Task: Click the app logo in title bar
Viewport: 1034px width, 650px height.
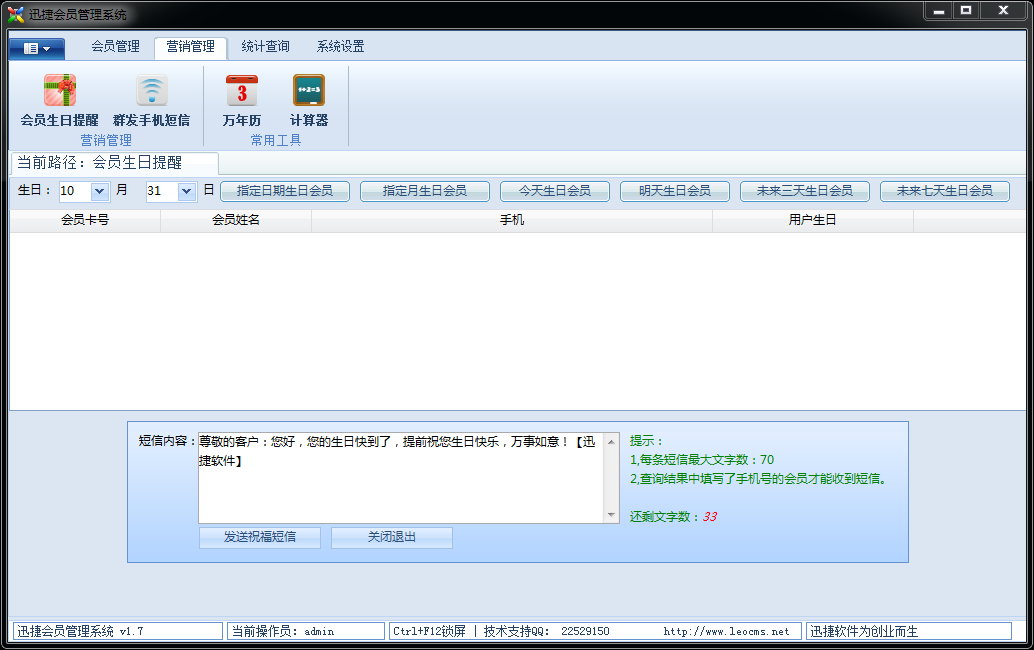Action: [16, 14]
